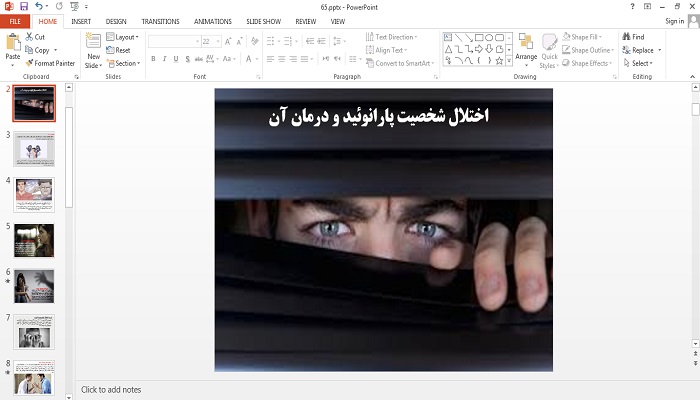Open Select dropdown in Editing group
The image size is (700, 400).
(638, 63)
